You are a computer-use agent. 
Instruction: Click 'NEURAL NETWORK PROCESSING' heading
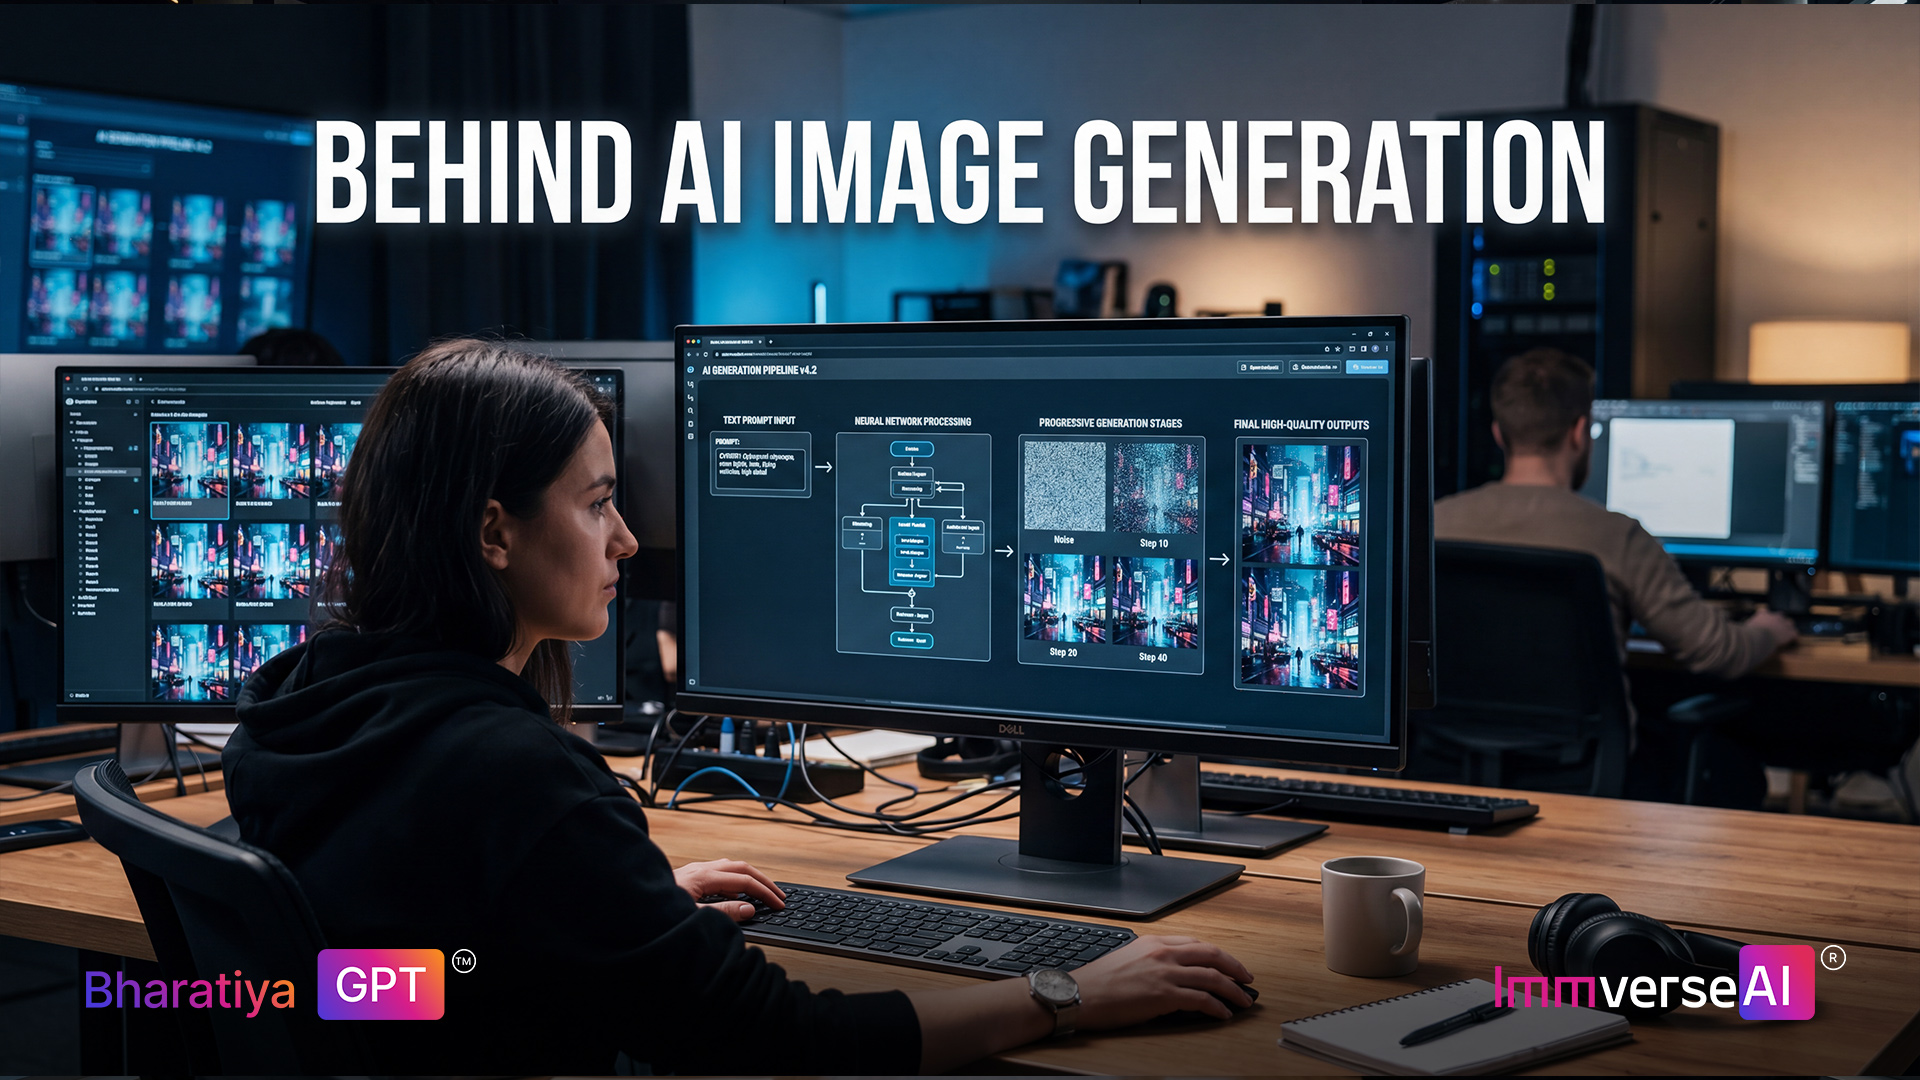point(913,421)
